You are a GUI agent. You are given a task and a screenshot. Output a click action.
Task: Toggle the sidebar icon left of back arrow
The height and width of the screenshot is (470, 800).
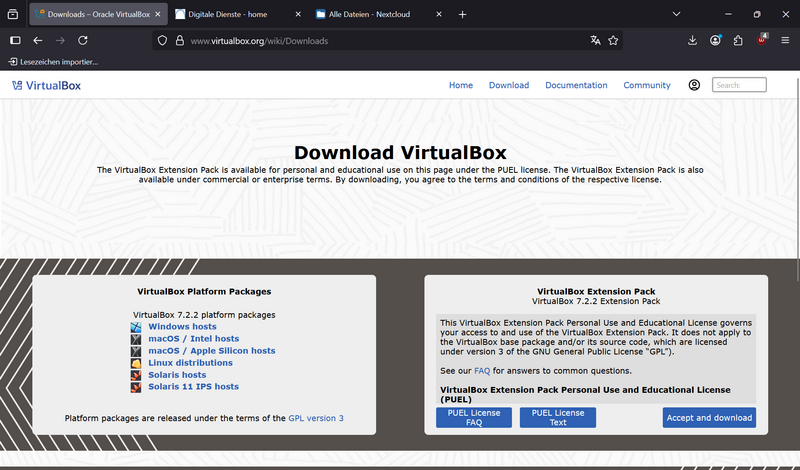(15, 41)
